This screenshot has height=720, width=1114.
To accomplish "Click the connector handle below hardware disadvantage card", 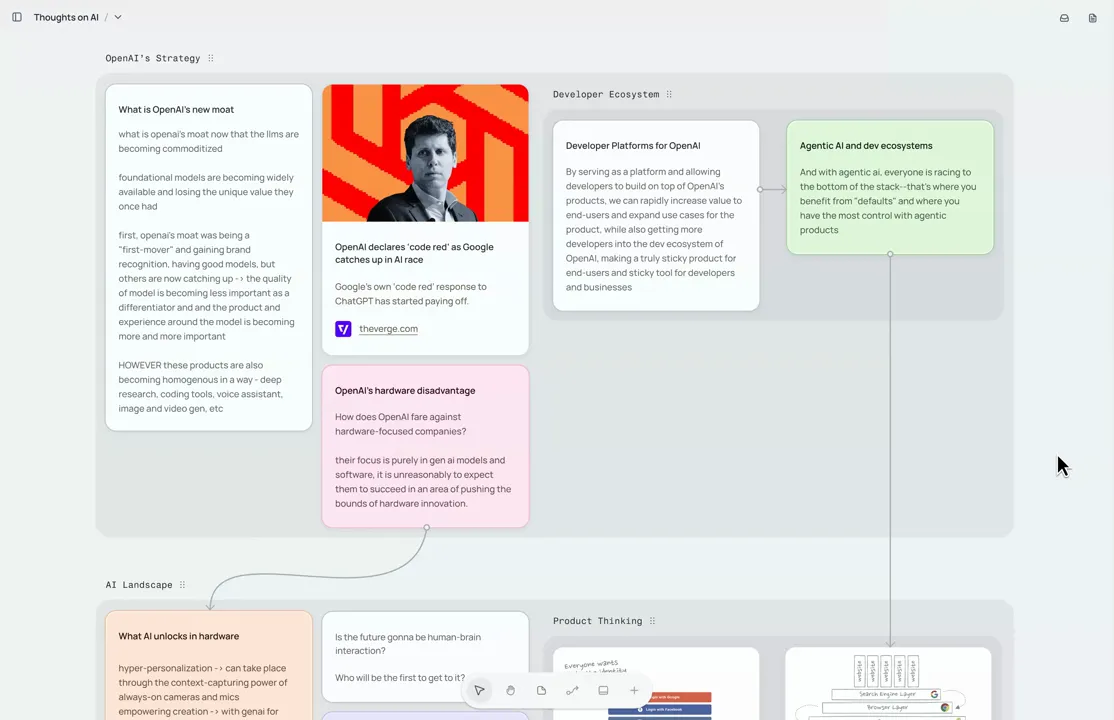I will (x=427, y=527).
